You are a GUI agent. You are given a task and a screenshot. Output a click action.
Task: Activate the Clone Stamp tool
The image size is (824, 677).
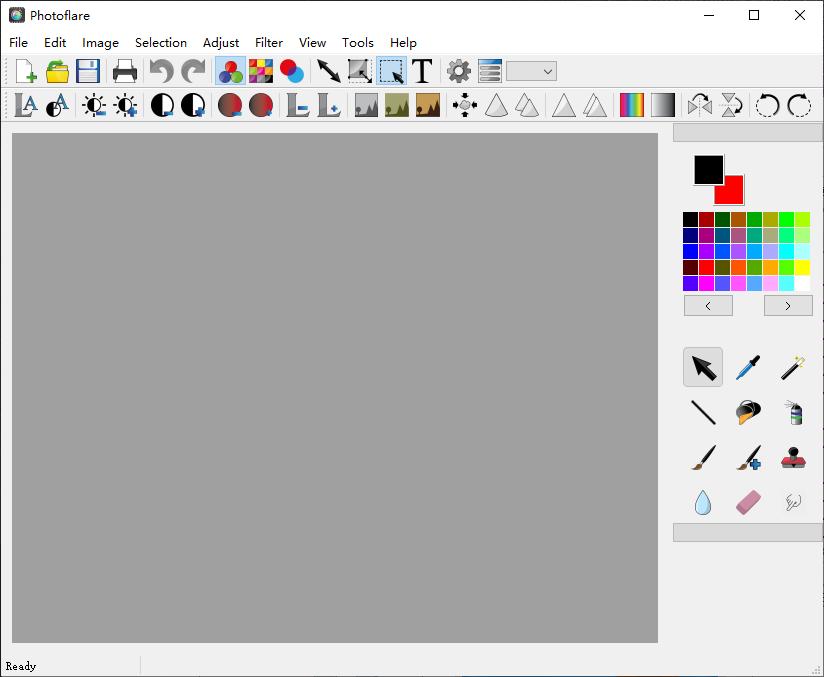[793, 458]
